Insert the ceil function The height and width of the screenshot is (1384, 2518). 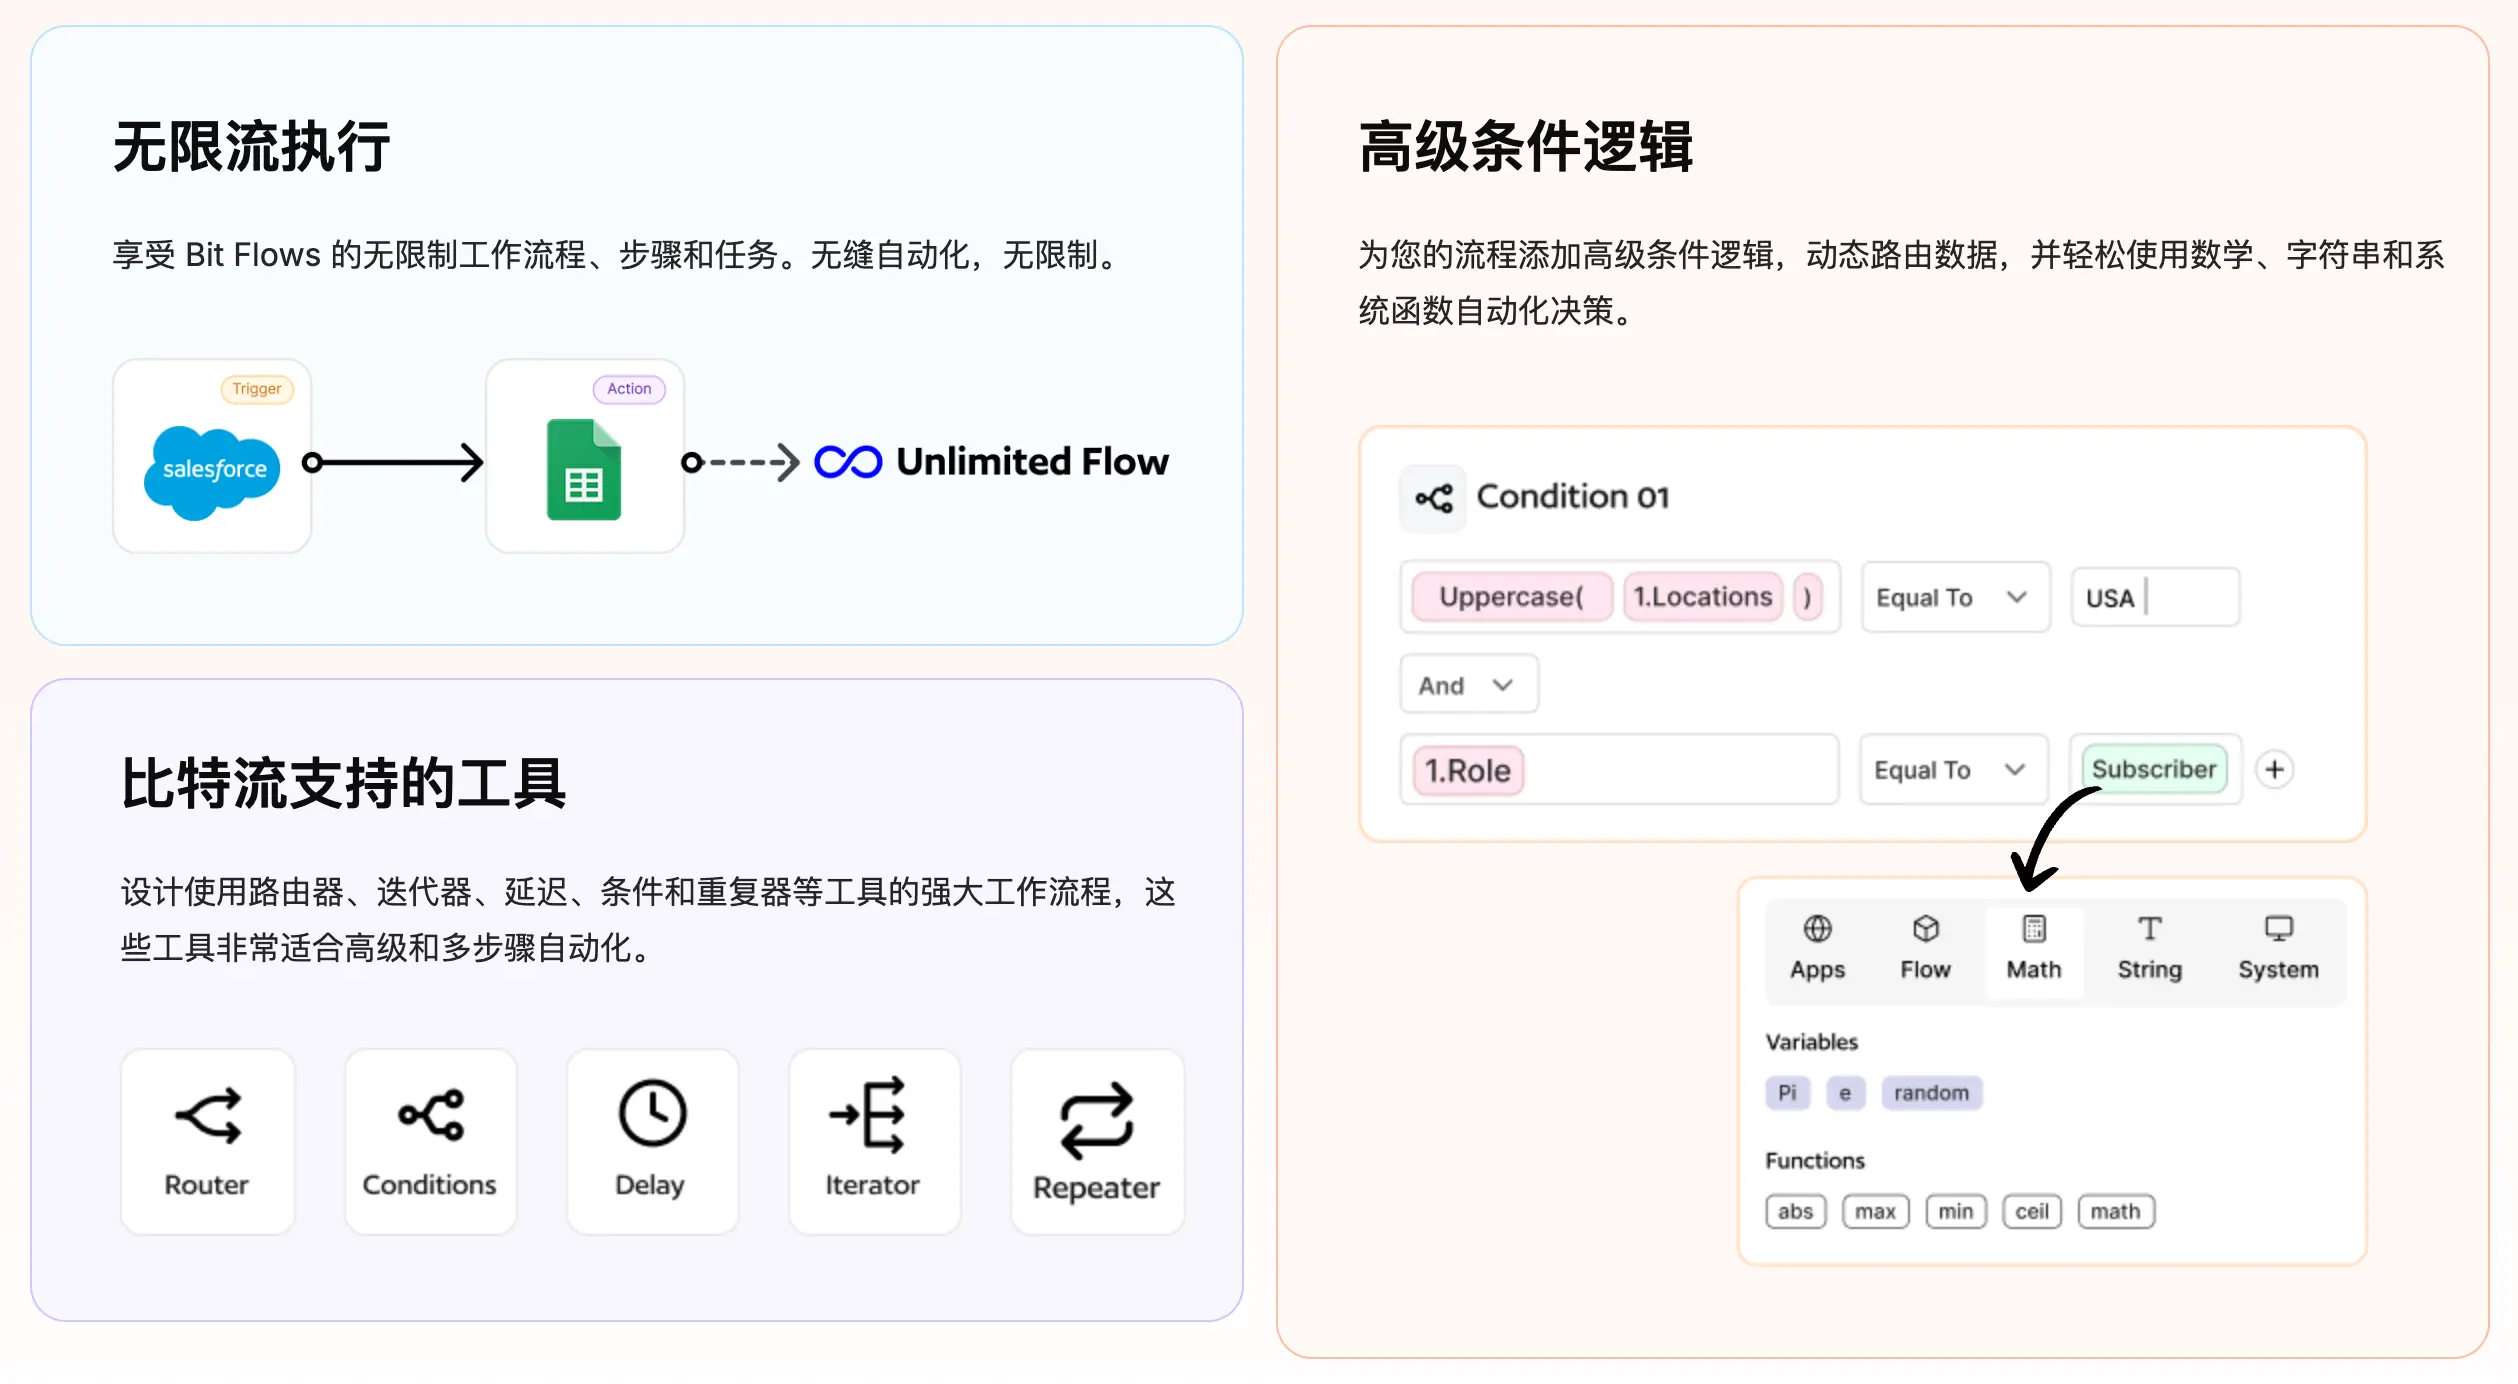click(2032, 1211)
